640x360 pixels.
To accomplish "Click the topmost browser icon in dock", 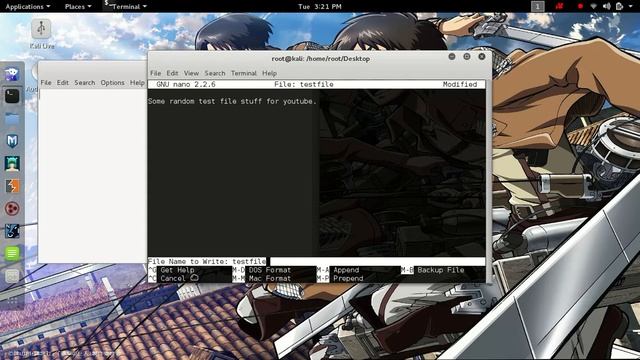I will 12,74.
